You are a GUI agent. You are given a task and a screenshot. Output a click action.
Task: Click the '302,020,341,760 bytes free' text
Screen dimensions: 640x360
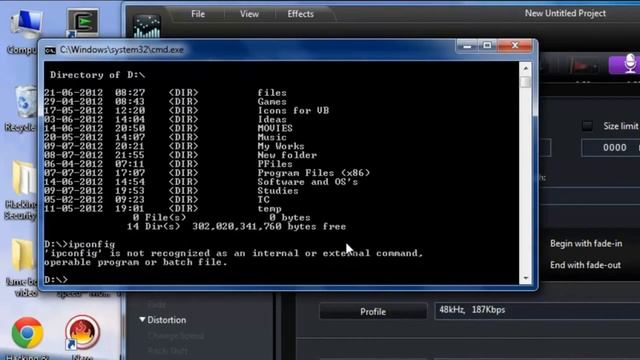tap(269, 227)
